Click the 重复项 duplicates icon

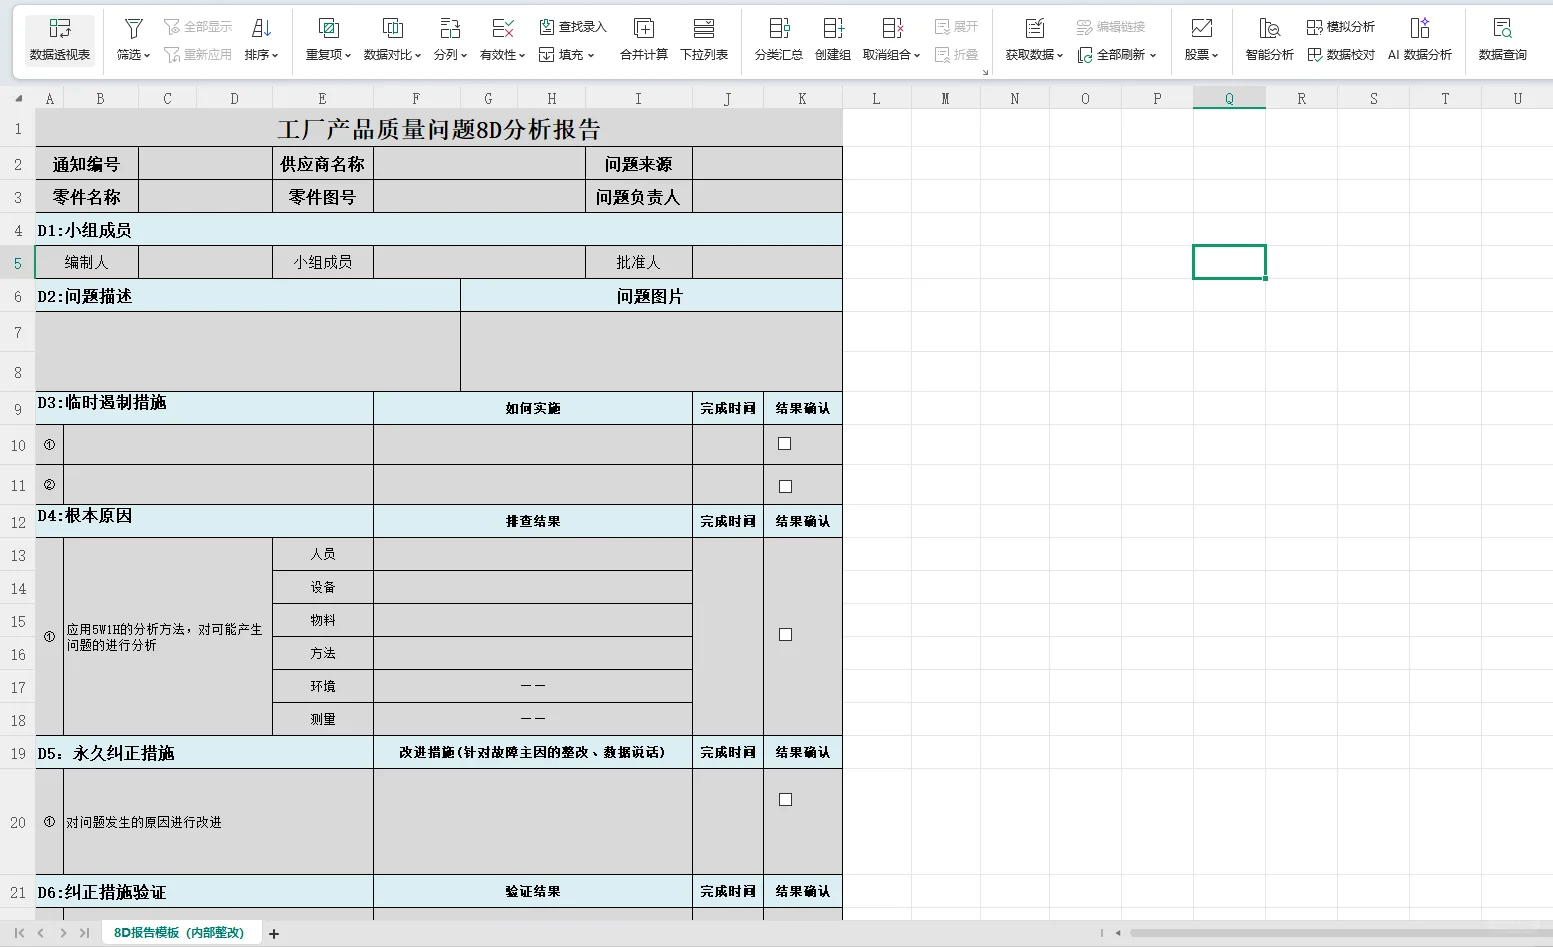pyautogui.click(x=328, y=28)
